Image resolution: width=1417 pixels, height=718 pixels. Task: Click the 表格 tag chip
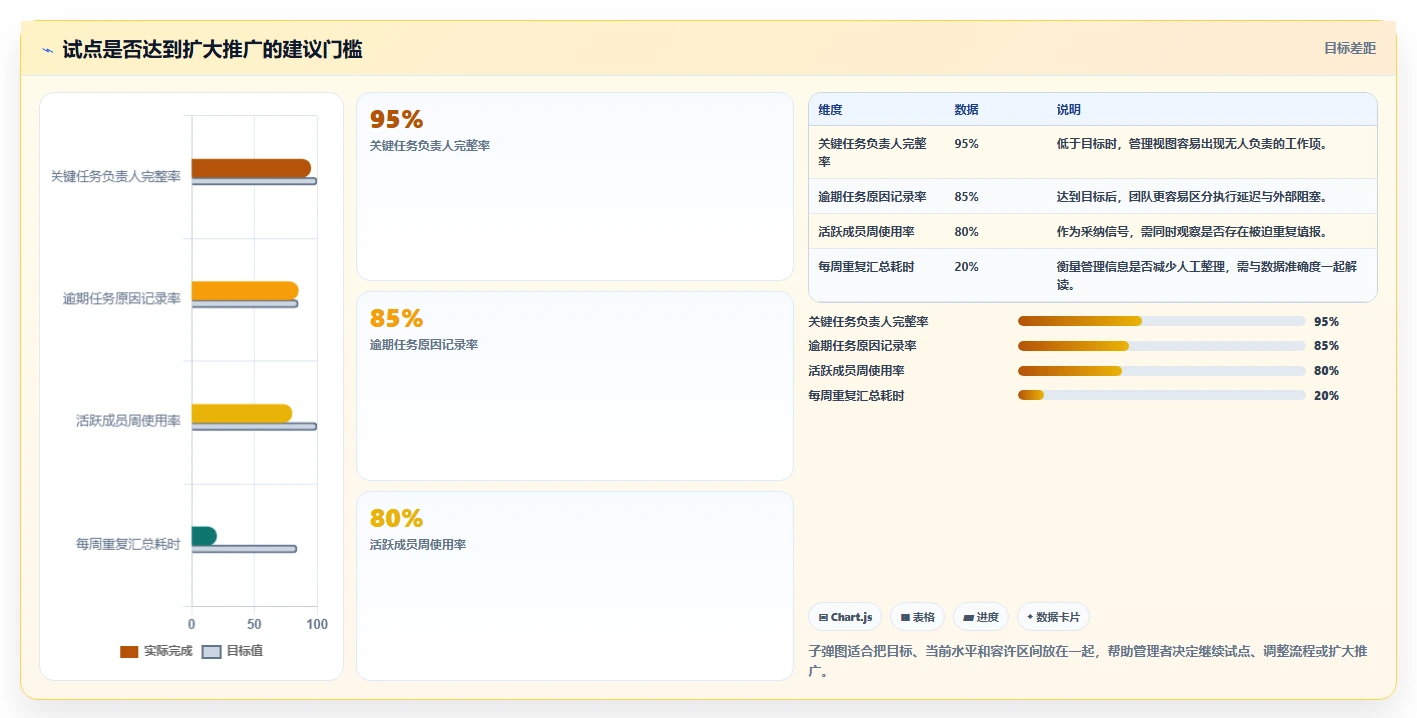917,617
